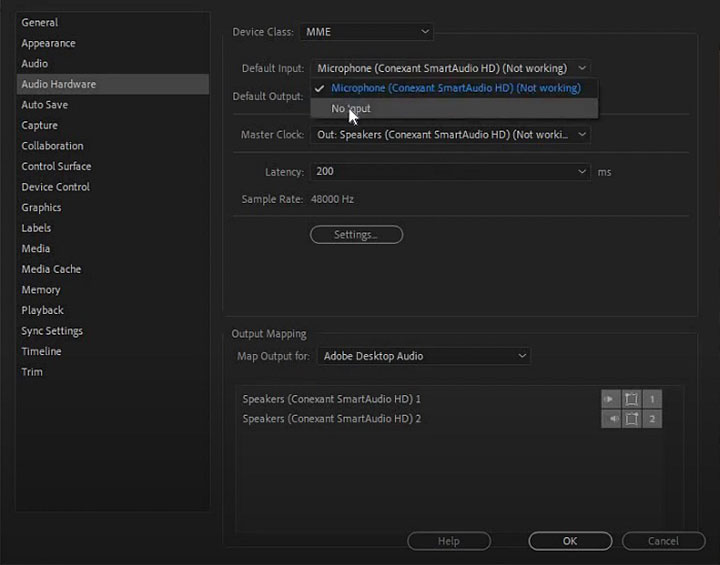
Task: Open the Latency dropdown
Action: (x=450, y=172)
